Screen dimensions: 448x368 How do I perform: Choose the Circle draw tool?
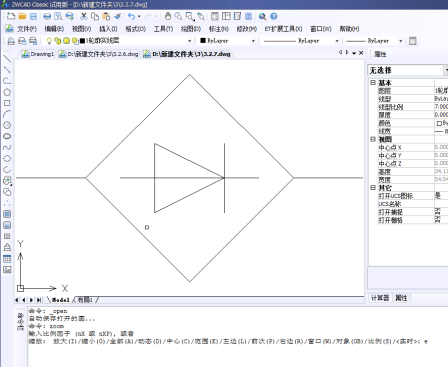tap(7, 125)
